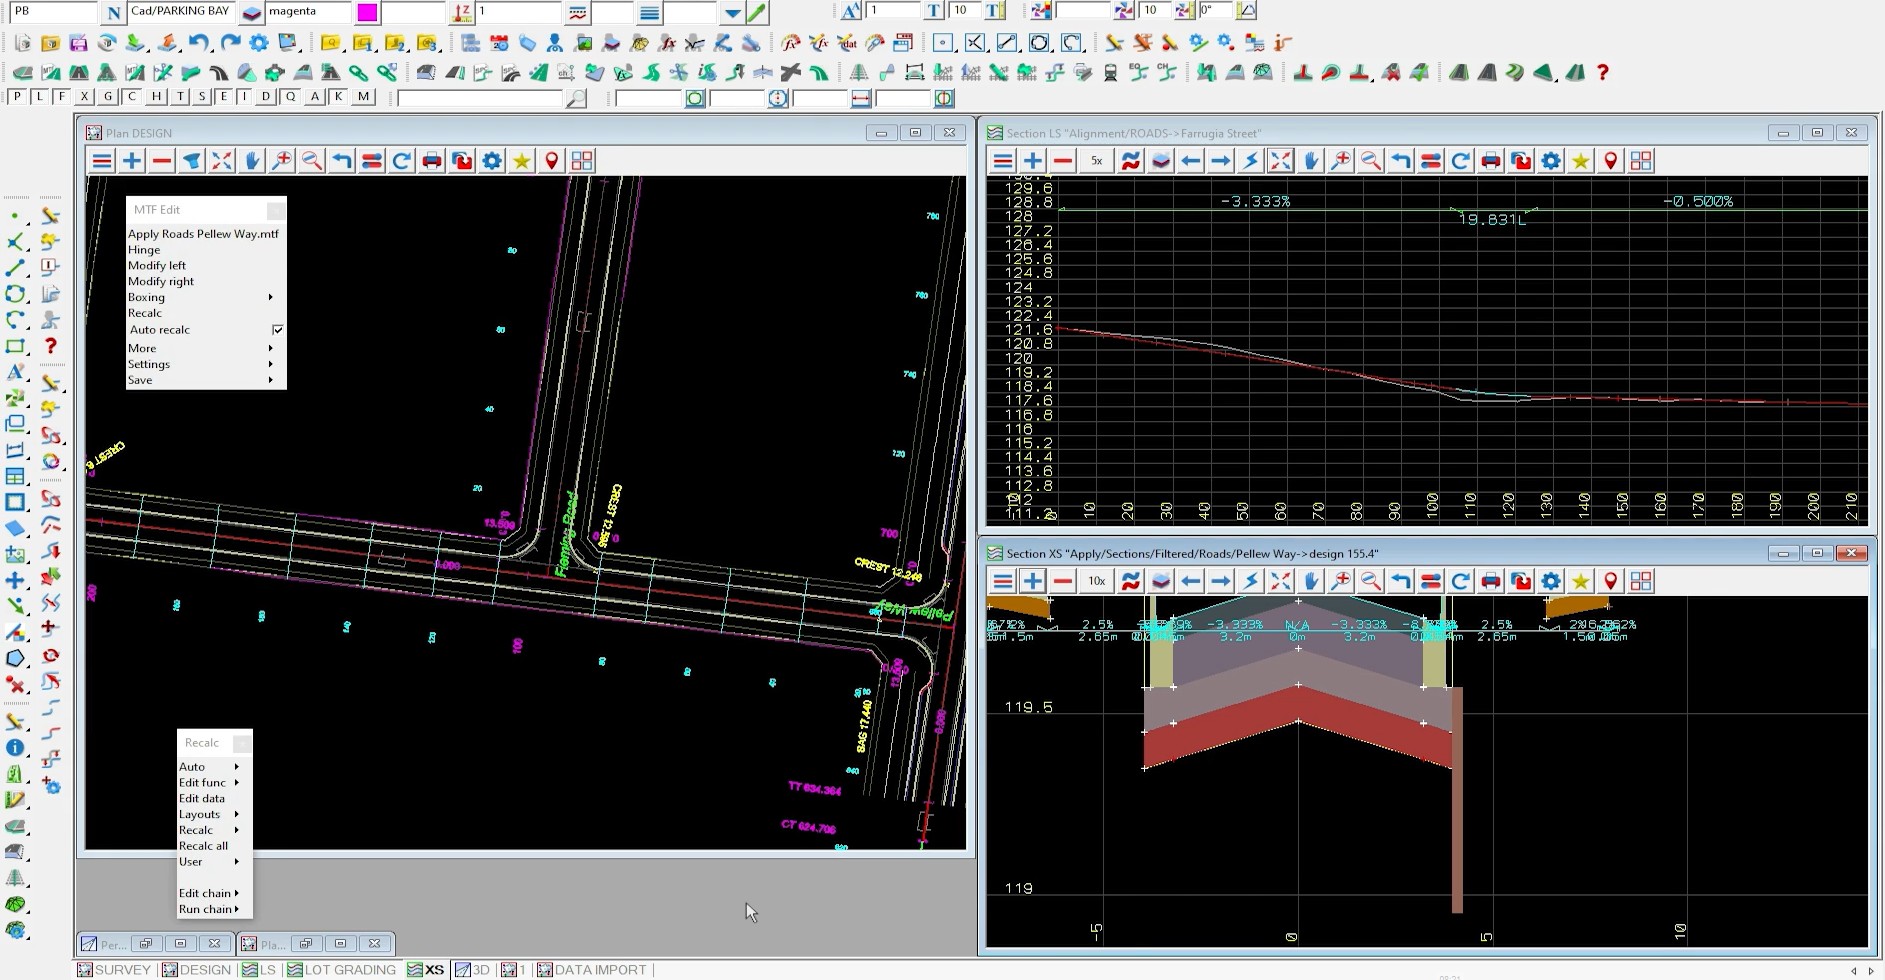This screenshot has height=980, width=1885.
Task: Toggle the G snap button
Action: click(108, 97)
